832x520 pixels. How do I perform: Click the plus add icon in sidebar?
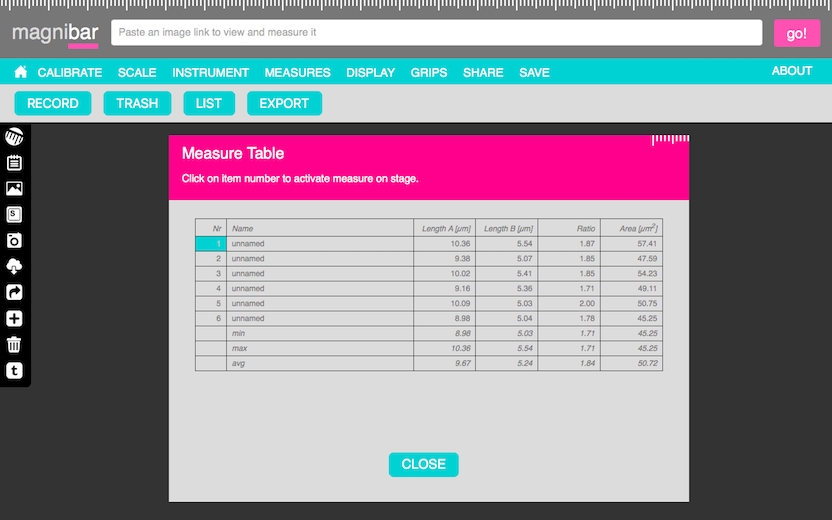14,318
